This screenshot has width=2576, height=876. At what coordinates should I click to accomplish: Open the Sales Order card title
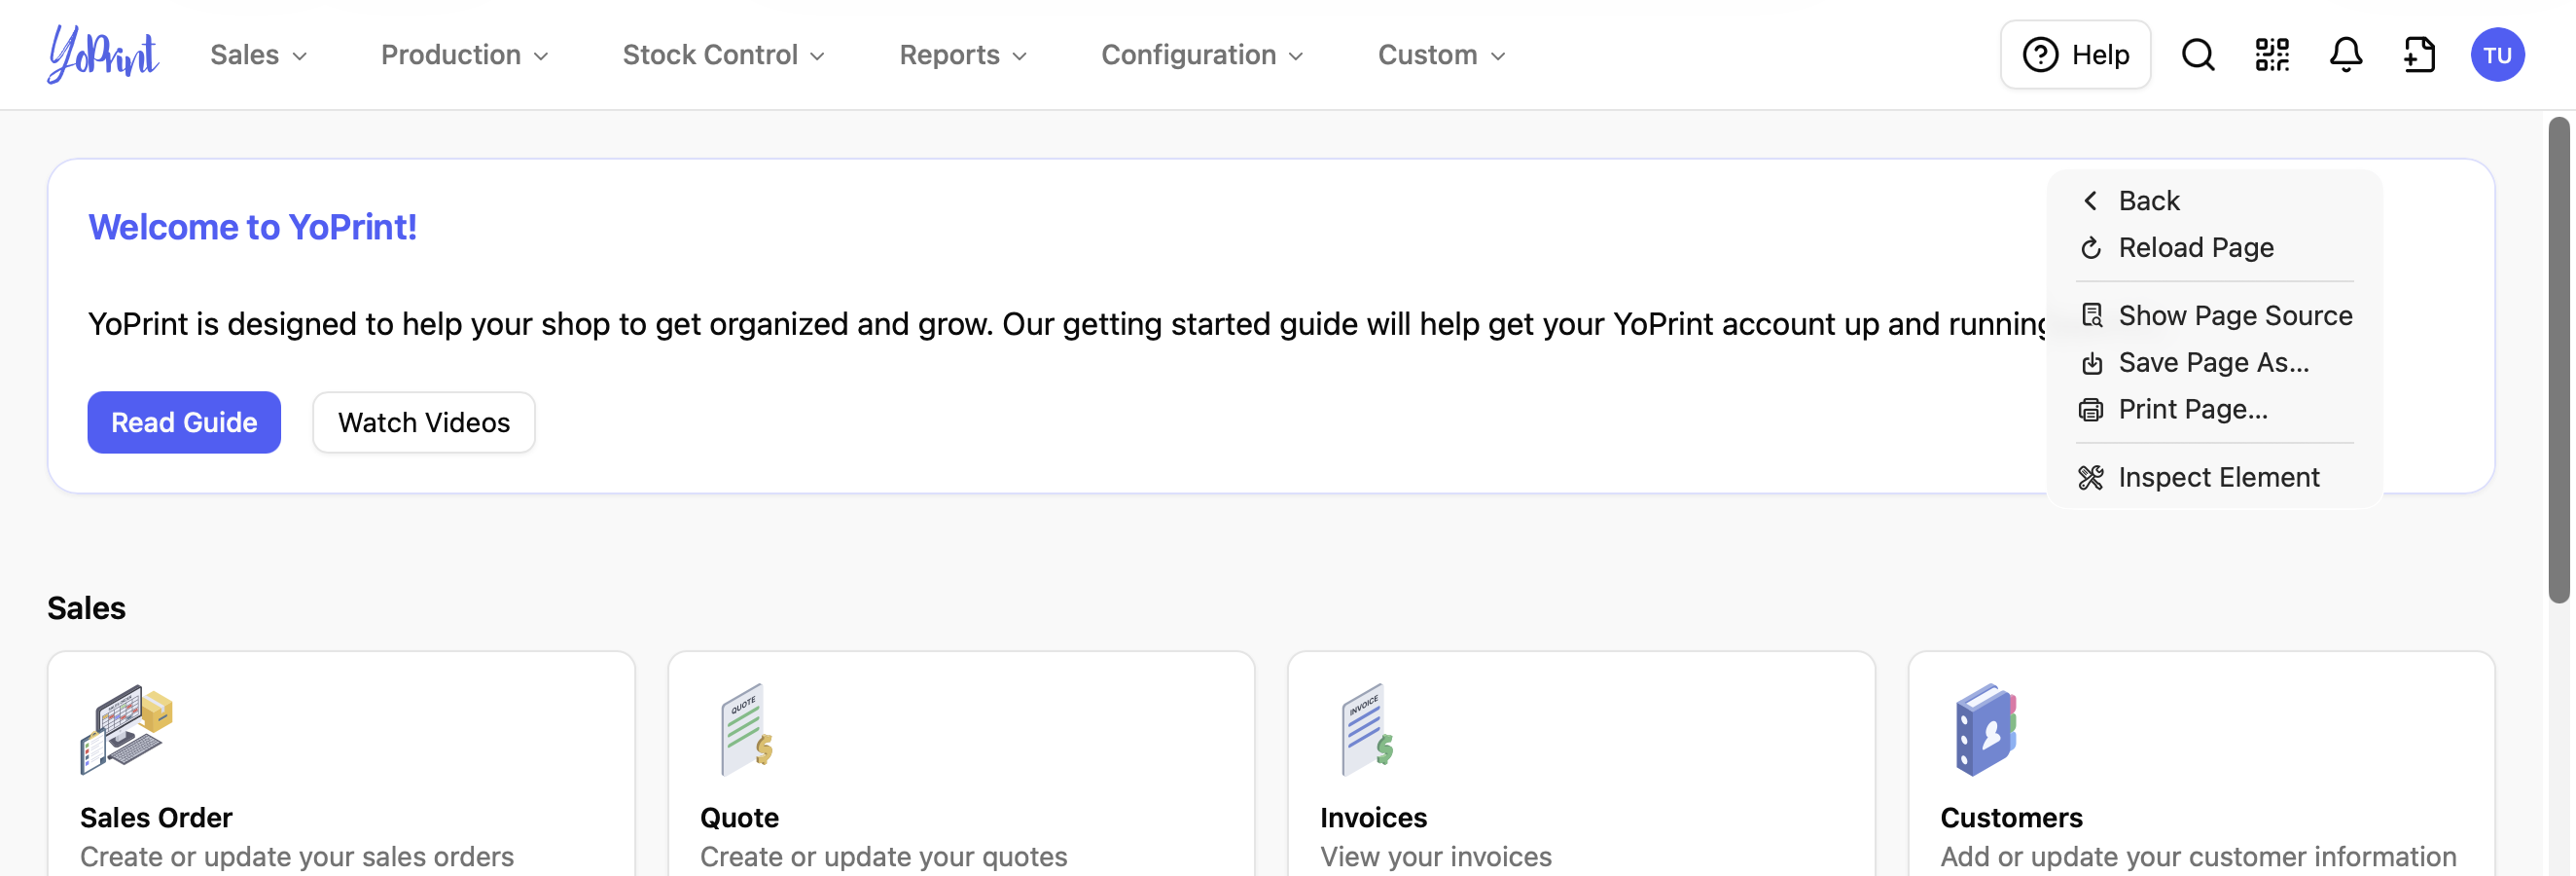[156, 818]
